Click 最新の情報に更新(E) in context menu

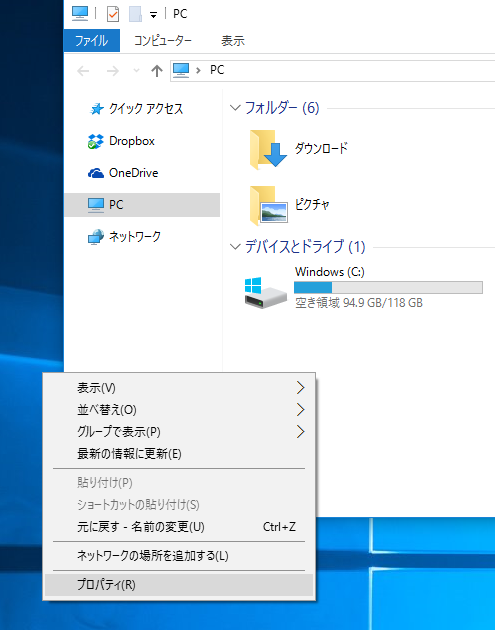tap(129, 454)
